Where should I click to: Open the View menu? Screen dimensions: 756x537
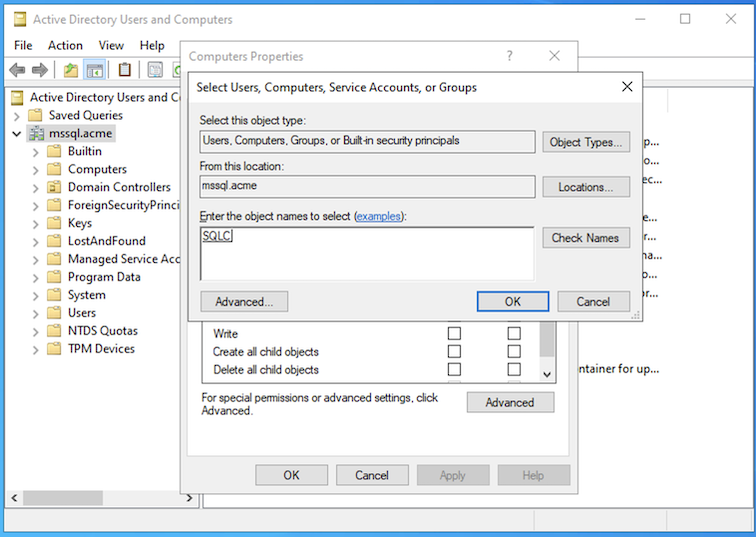111,45
